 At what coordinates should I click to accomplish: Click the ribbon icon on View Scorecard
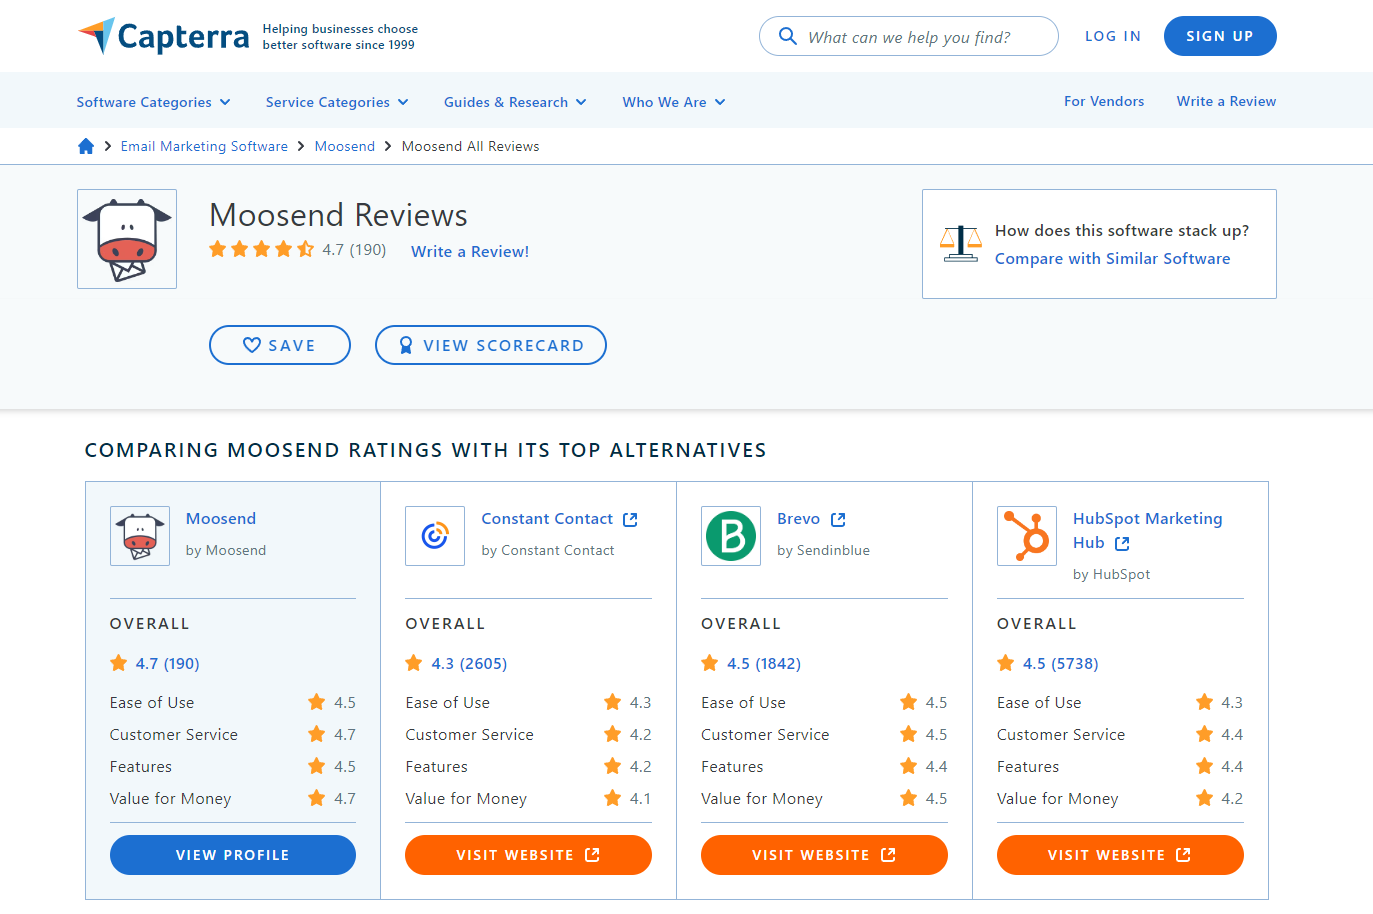(x=406, y=345)
